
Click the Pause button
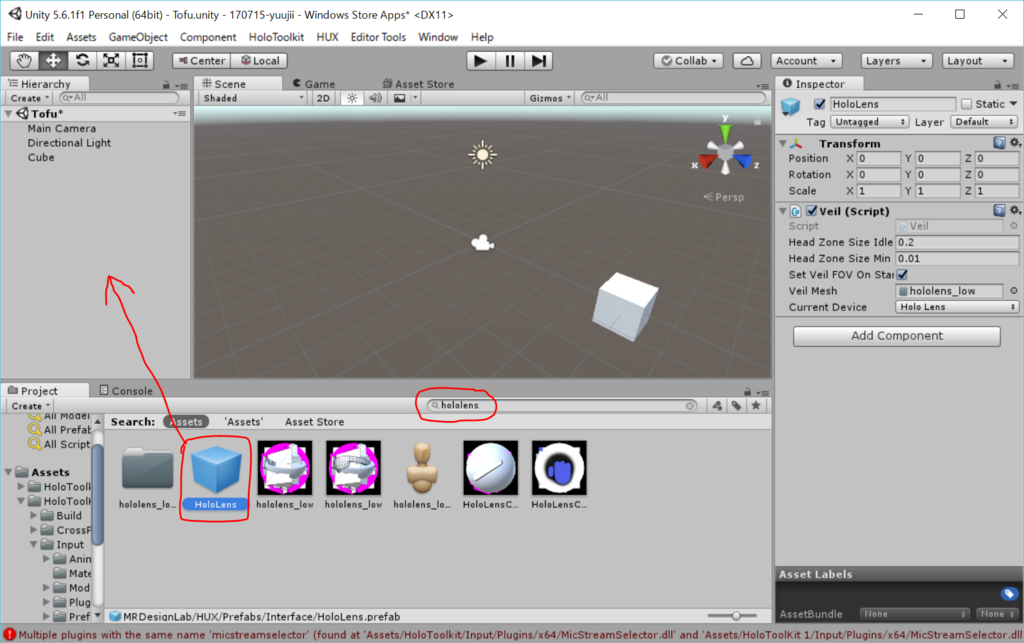pyautogui.click(x=509, y=61)
